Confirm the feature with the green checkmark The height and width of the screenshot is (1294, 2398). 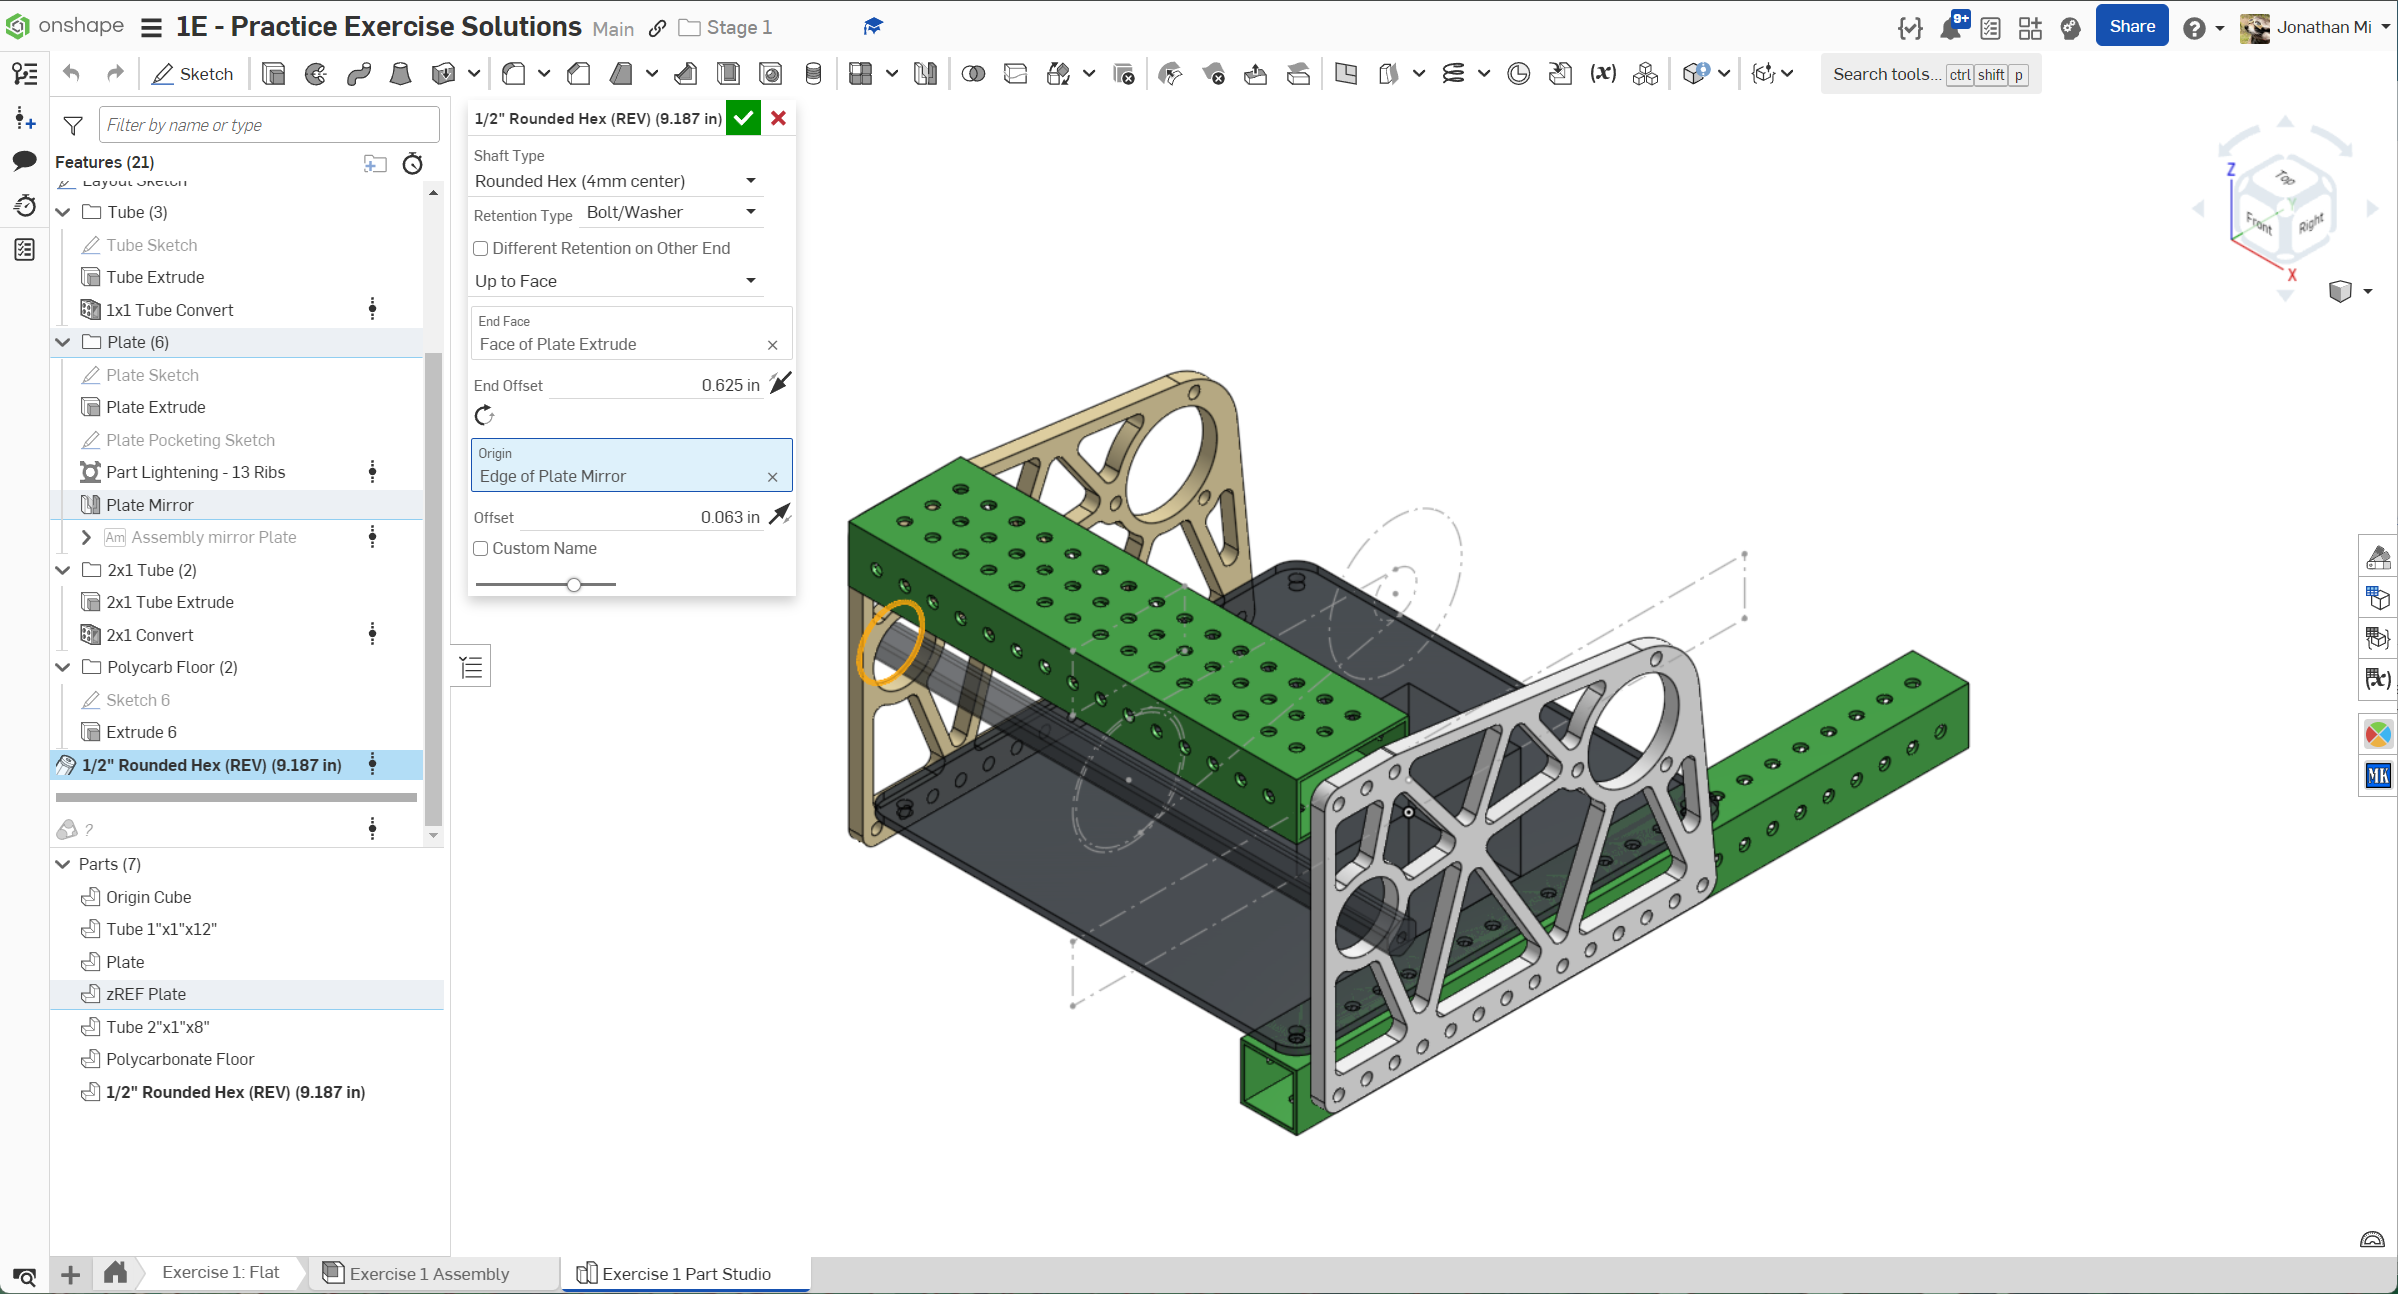743,118
